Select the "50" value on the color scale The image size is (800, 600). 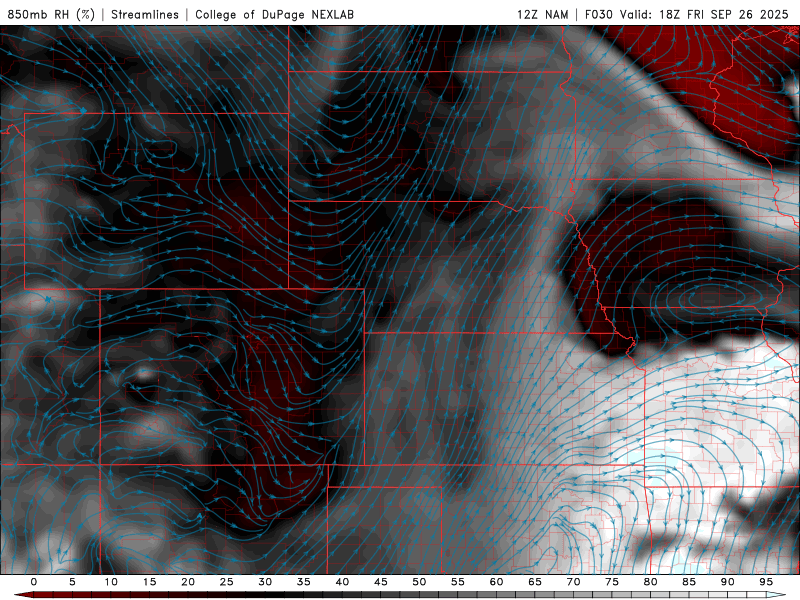[419, 582]
